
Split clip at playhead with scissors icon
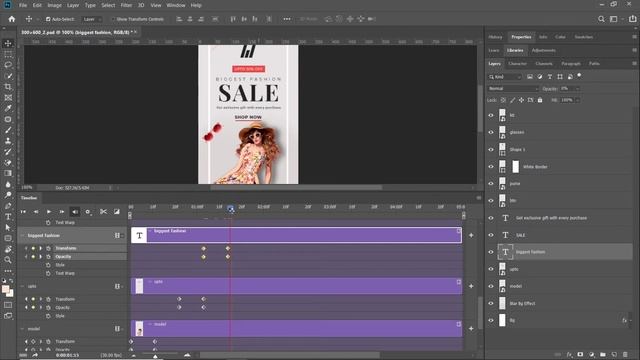click(x=103, y=211)
